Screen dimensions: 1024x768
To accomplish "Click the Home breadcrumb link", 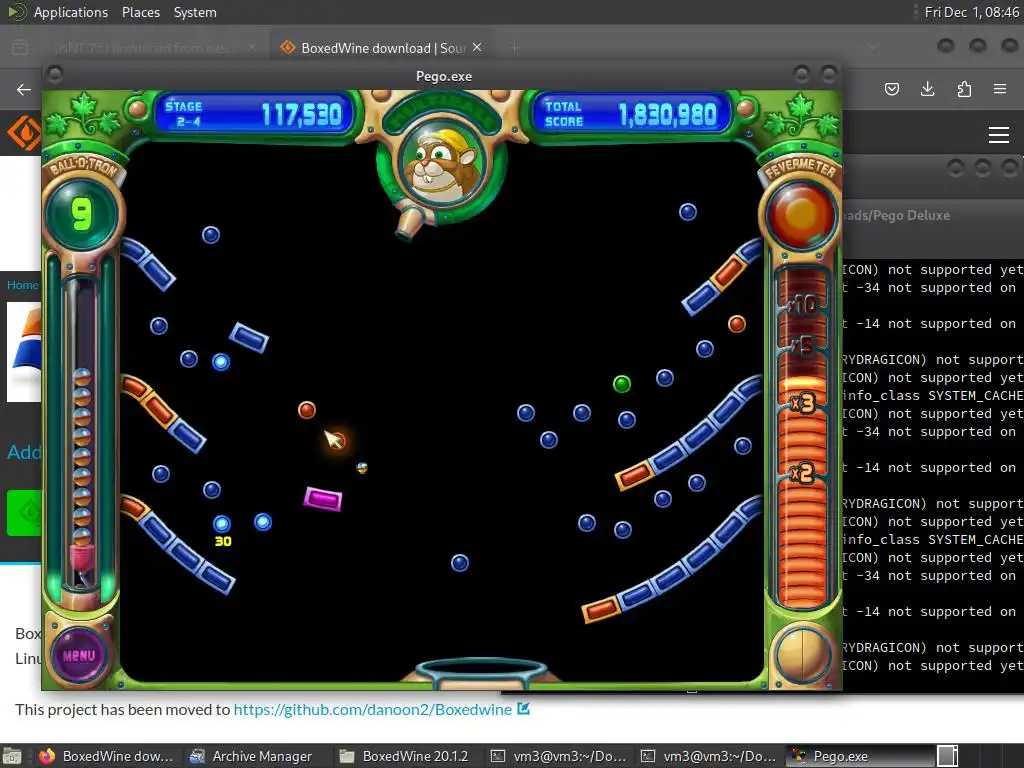I will tap(22, 285).
